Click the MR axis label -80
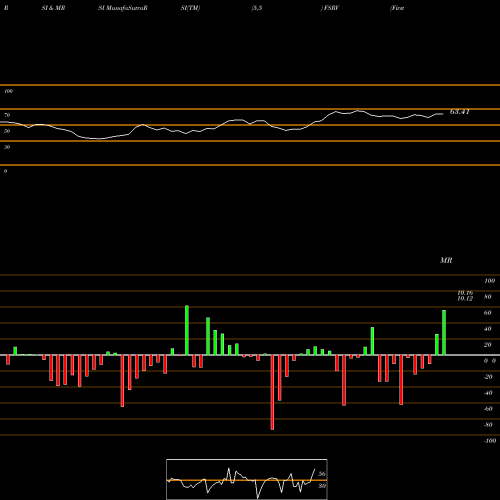 click(x=488, y=425)
